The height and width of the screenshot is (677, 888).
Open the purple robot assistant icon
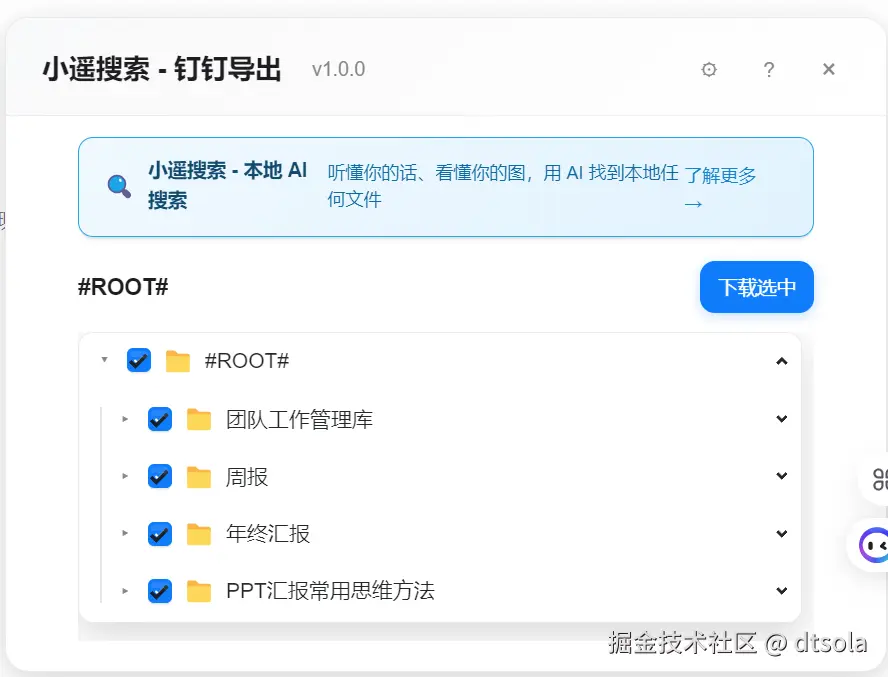[x=873, y=545]
